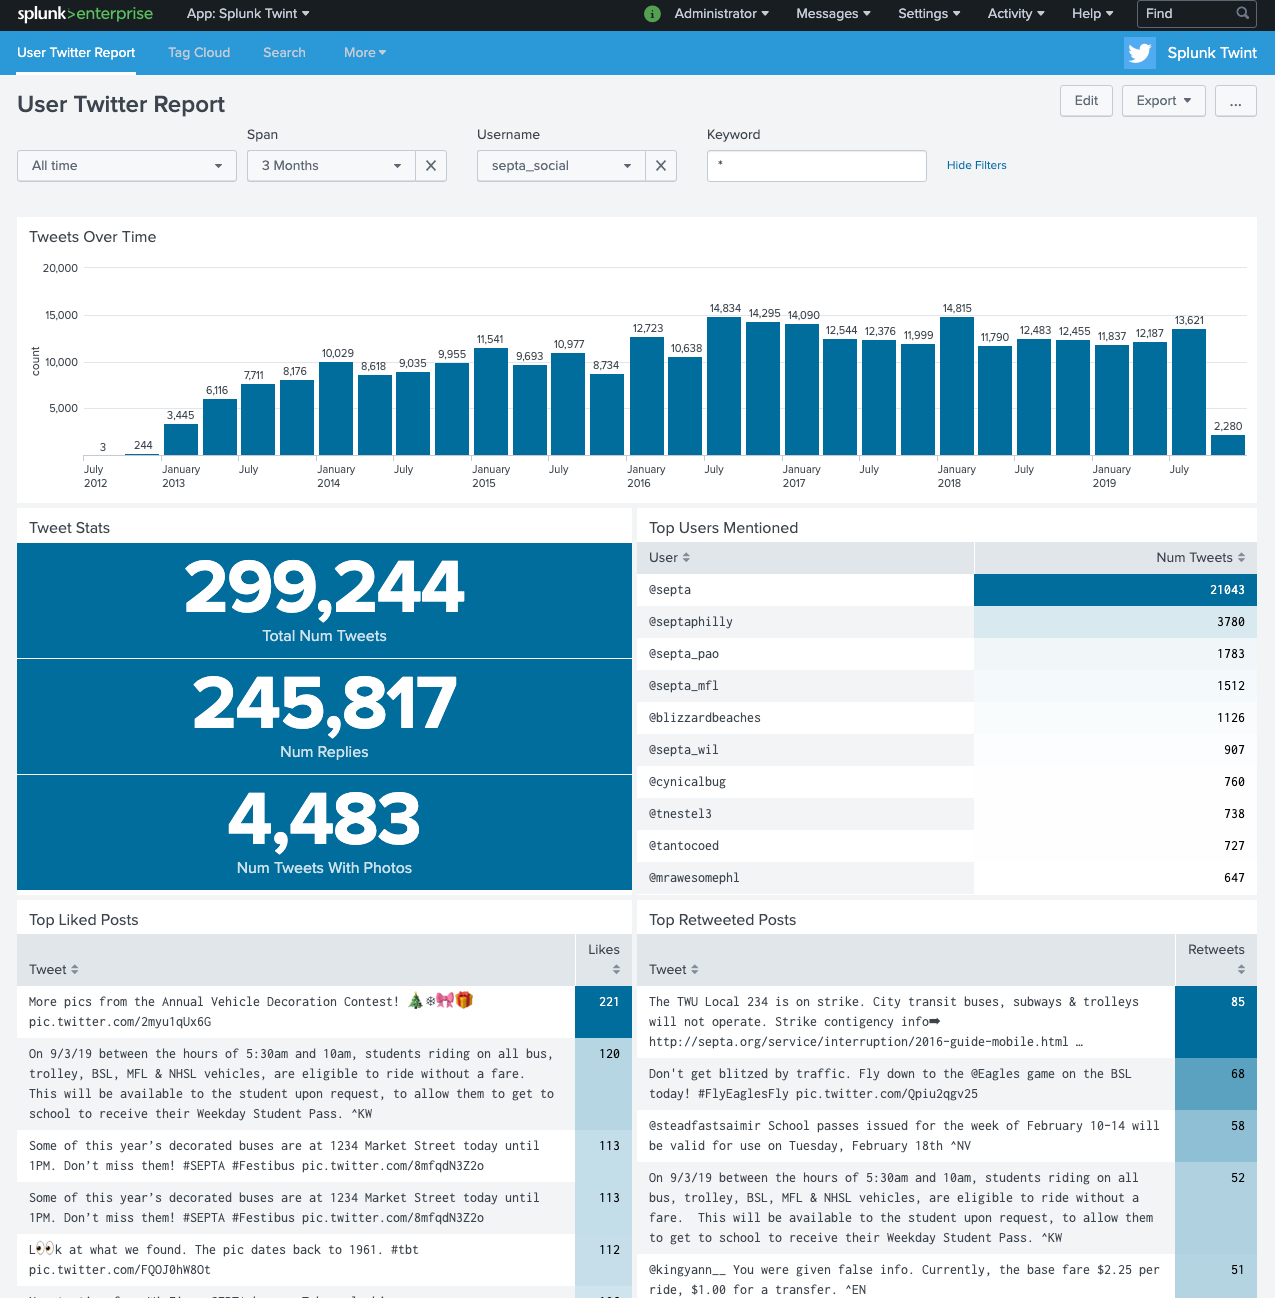Click the Splunk Twint app title
1275x1298 pixels.
tap(1212, 53)
